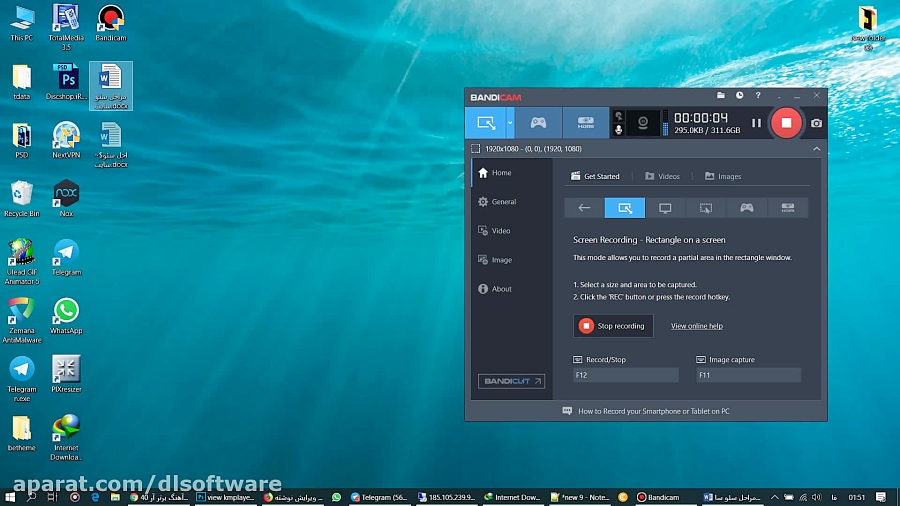
Task: Switch to HDMI device recording mode in top toolbar
Action: coord(585,123)
